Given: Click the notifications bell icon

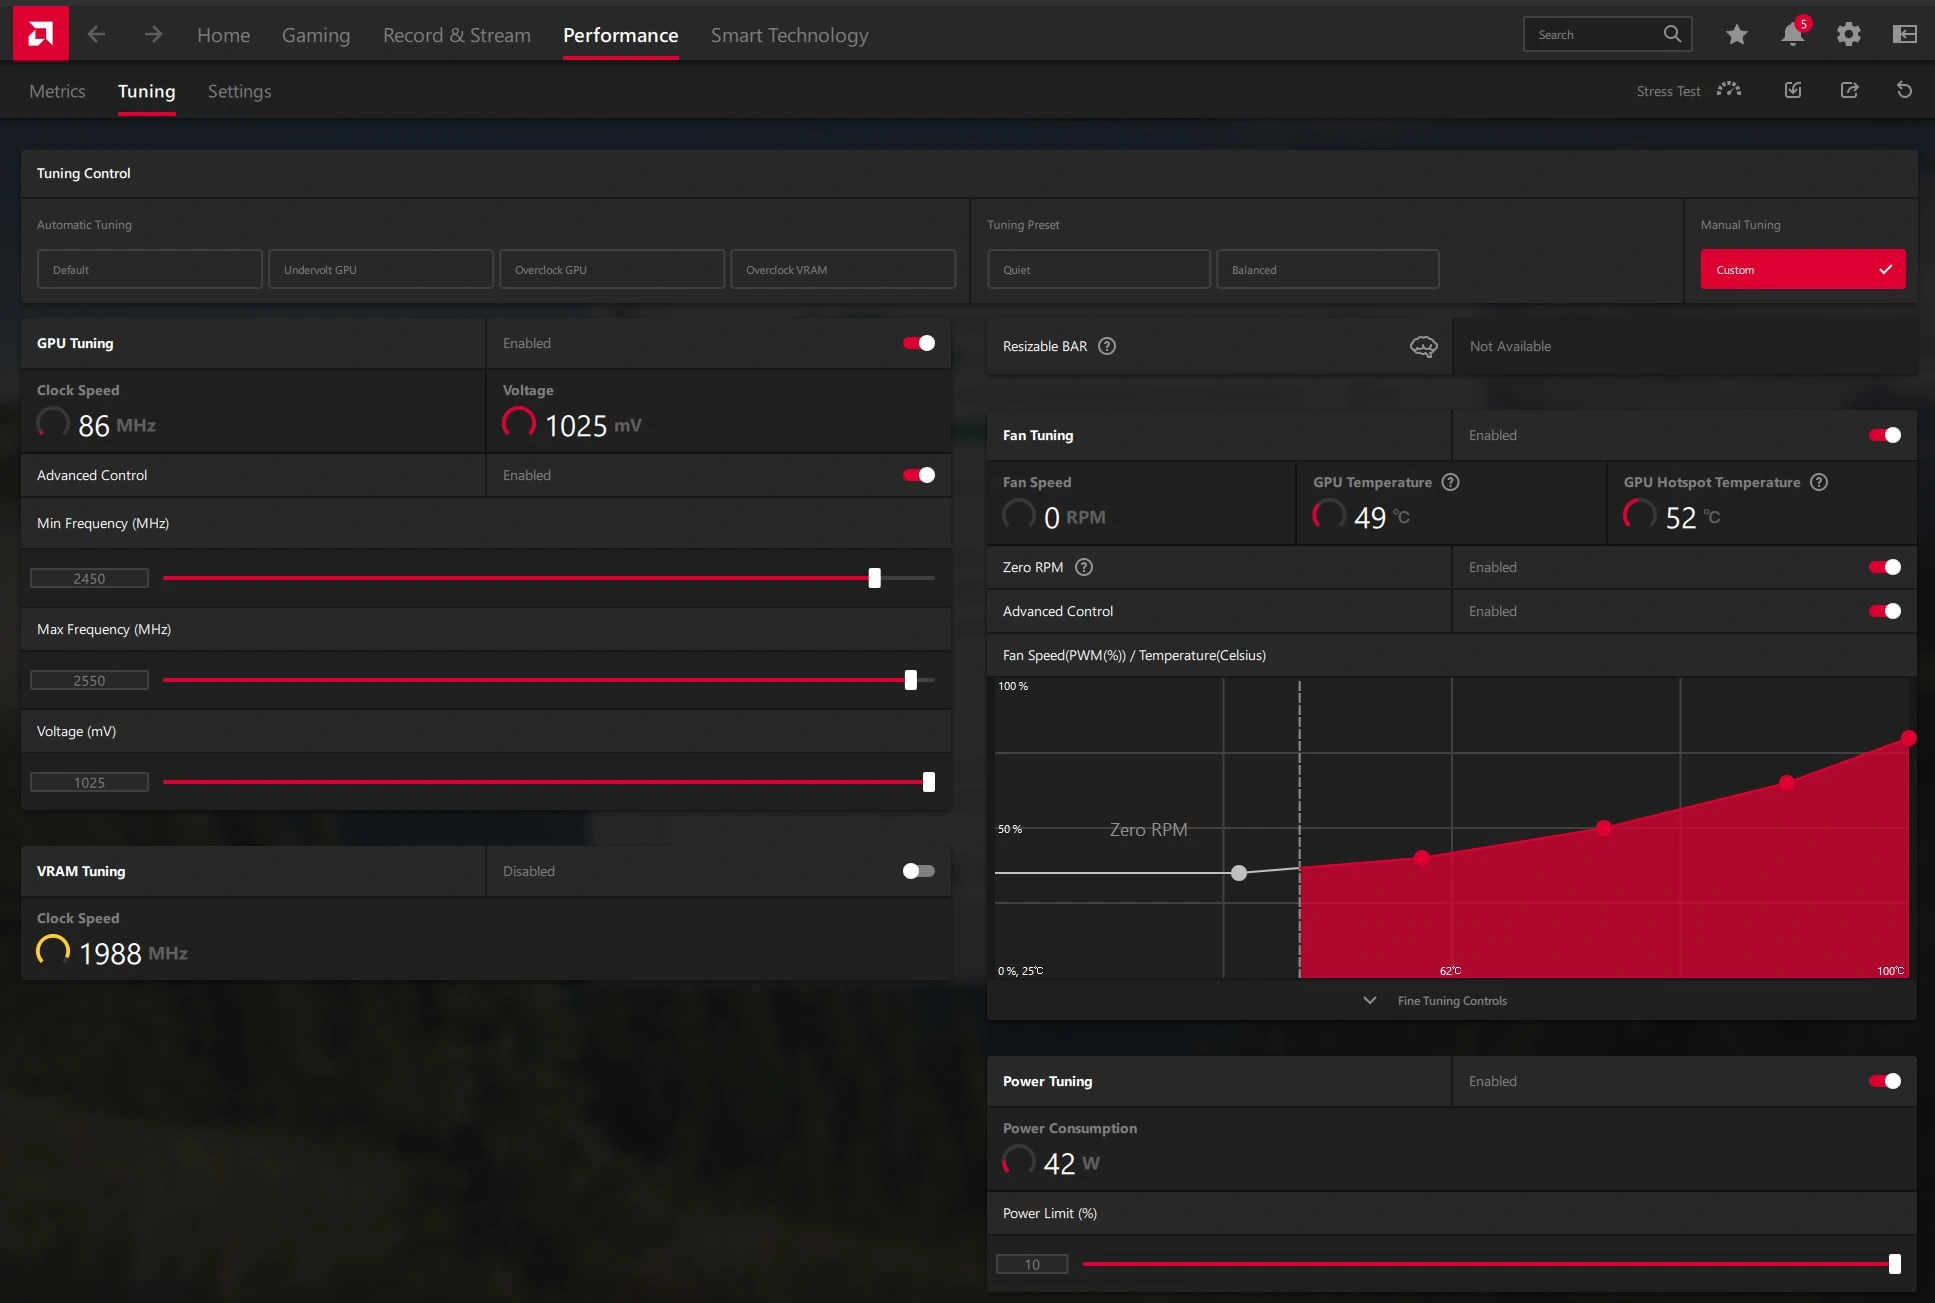Looking at the screenshot, I should pyautogui.click(x=1793, y=33).
